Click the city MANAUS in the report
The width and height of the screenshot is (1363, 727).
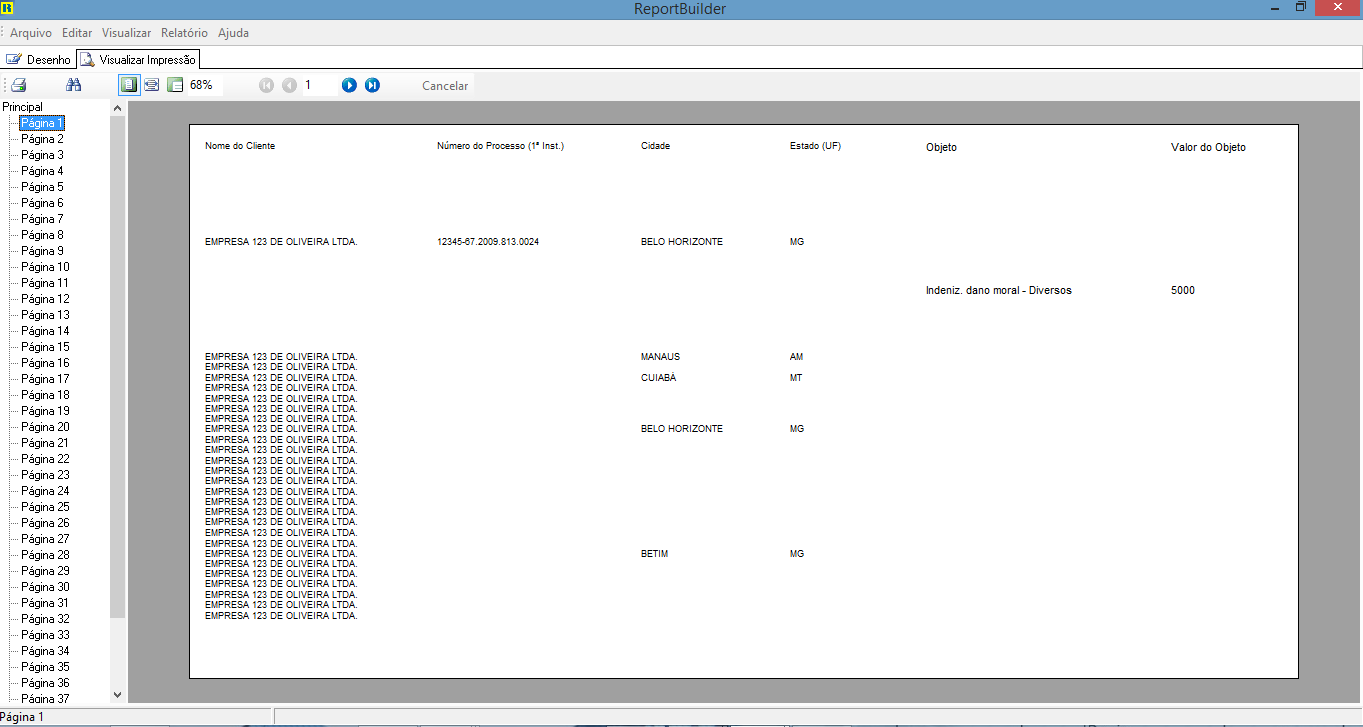660,357
